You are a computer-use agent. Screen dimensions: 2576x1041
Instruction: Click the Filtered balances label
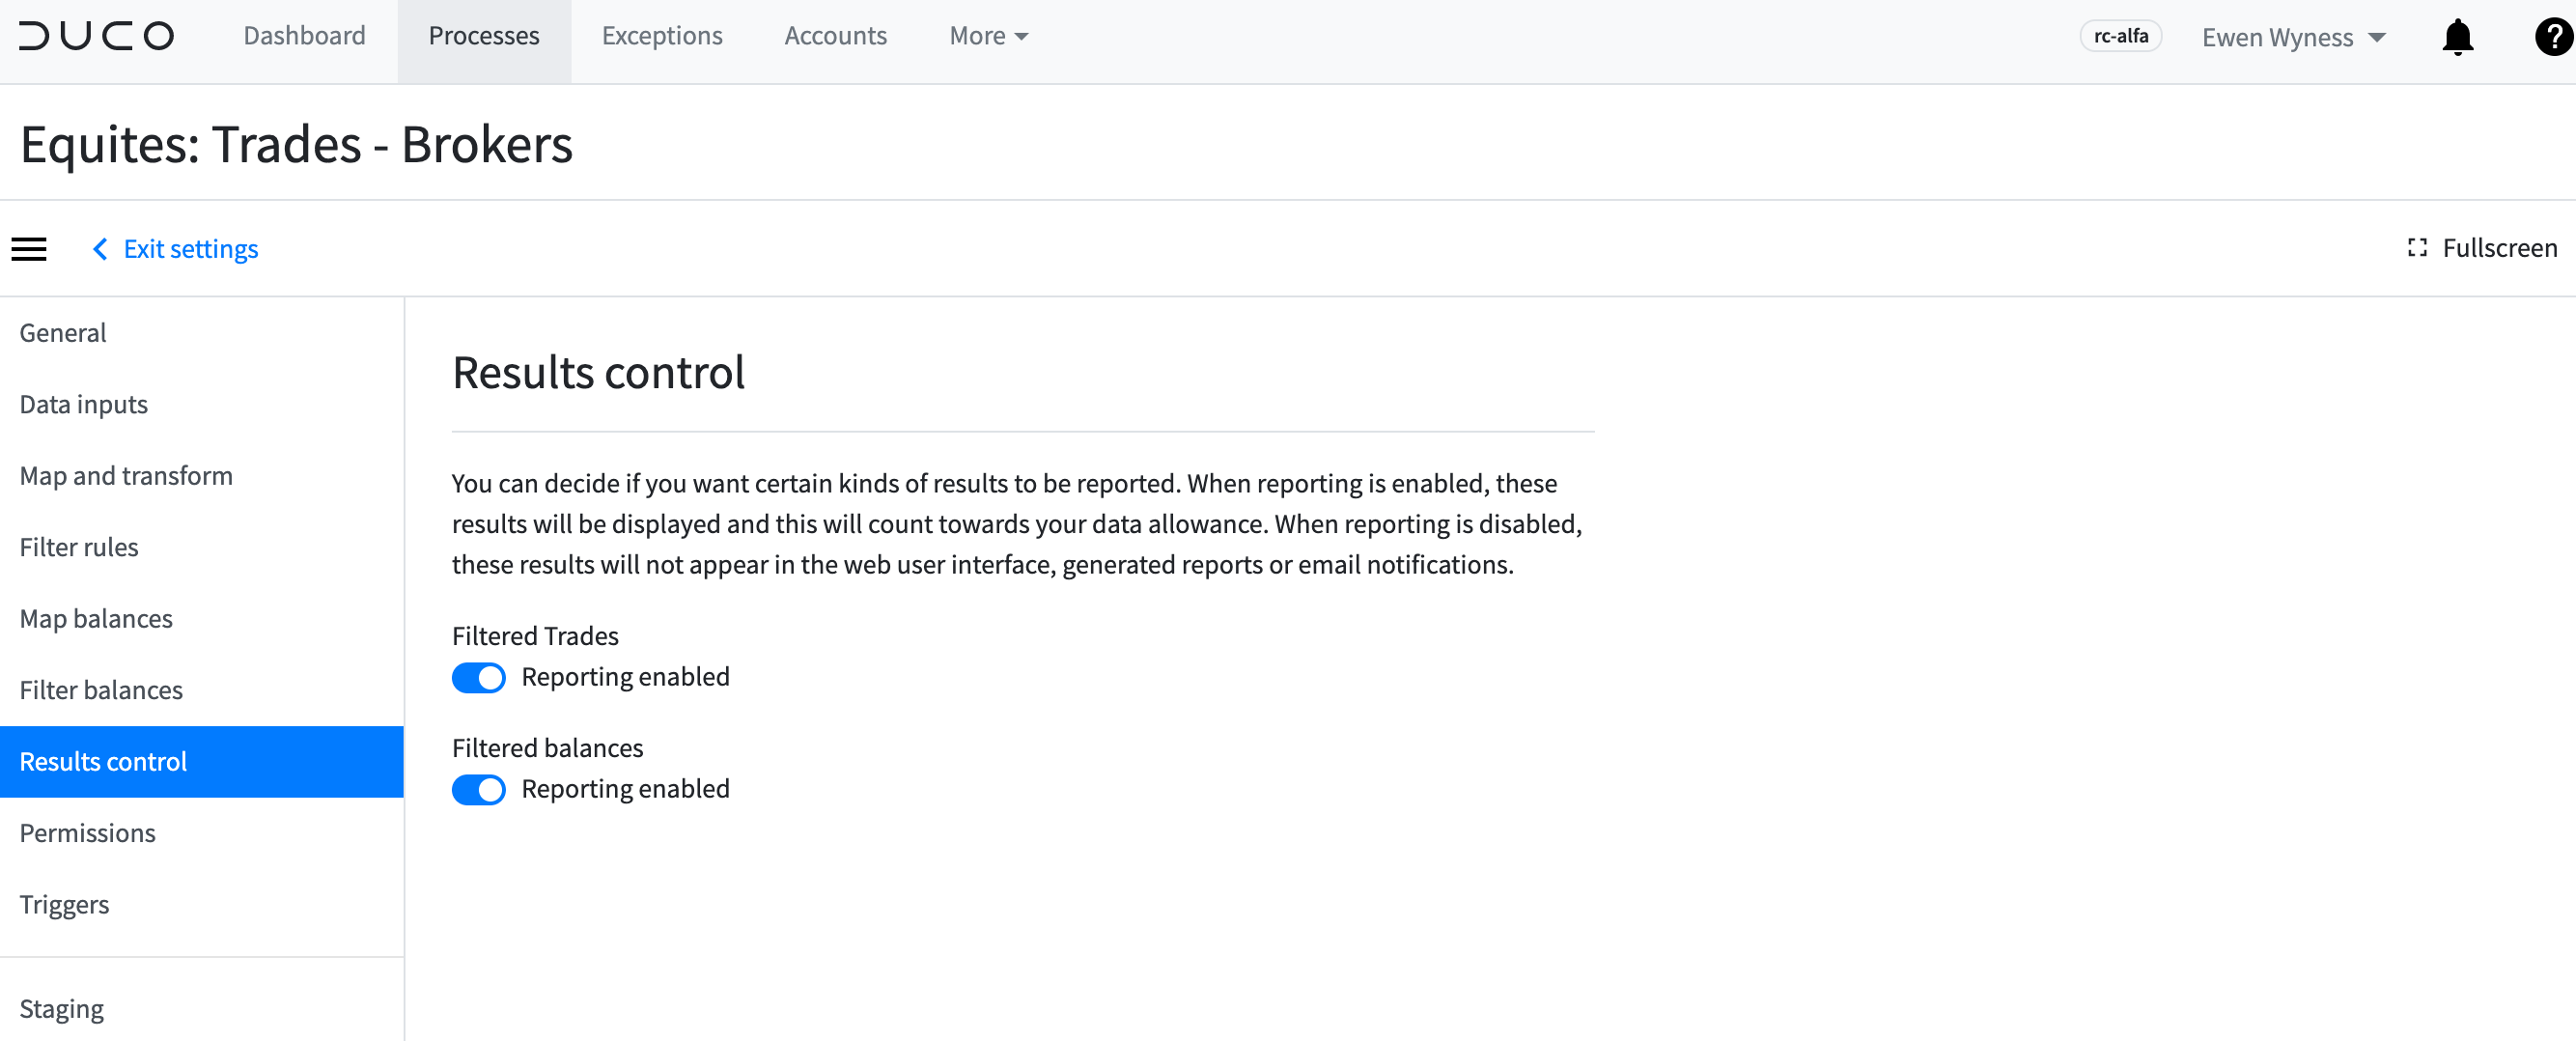(547, 748)
